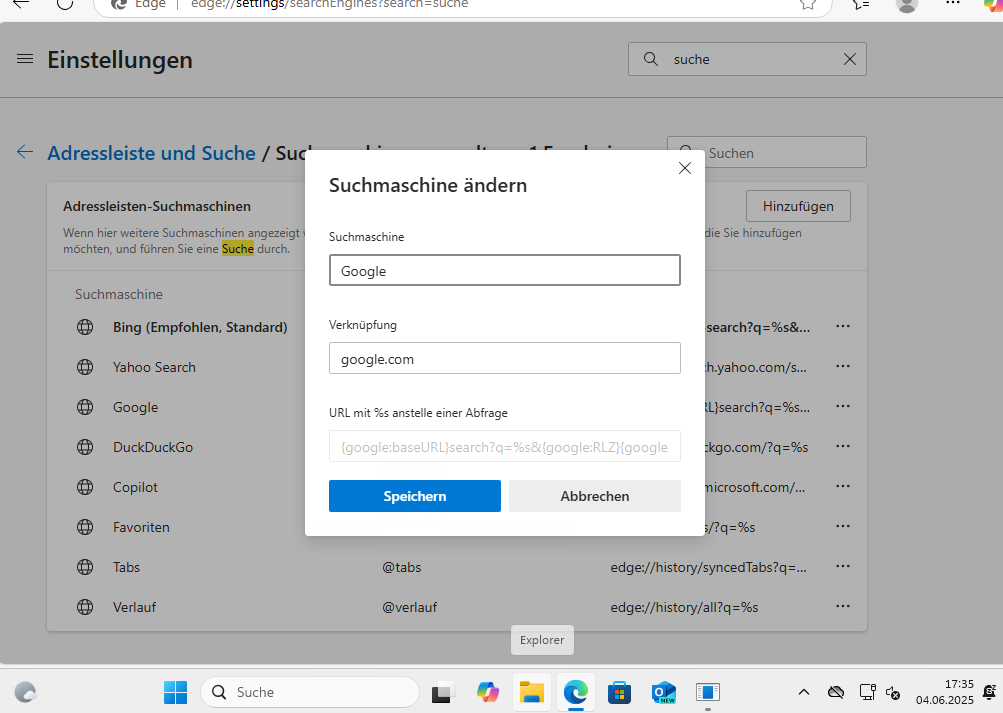Click the @verlauf shortcut text
Image resolution: width=1003 pixels, height=713 pixels.
[409, 607]
